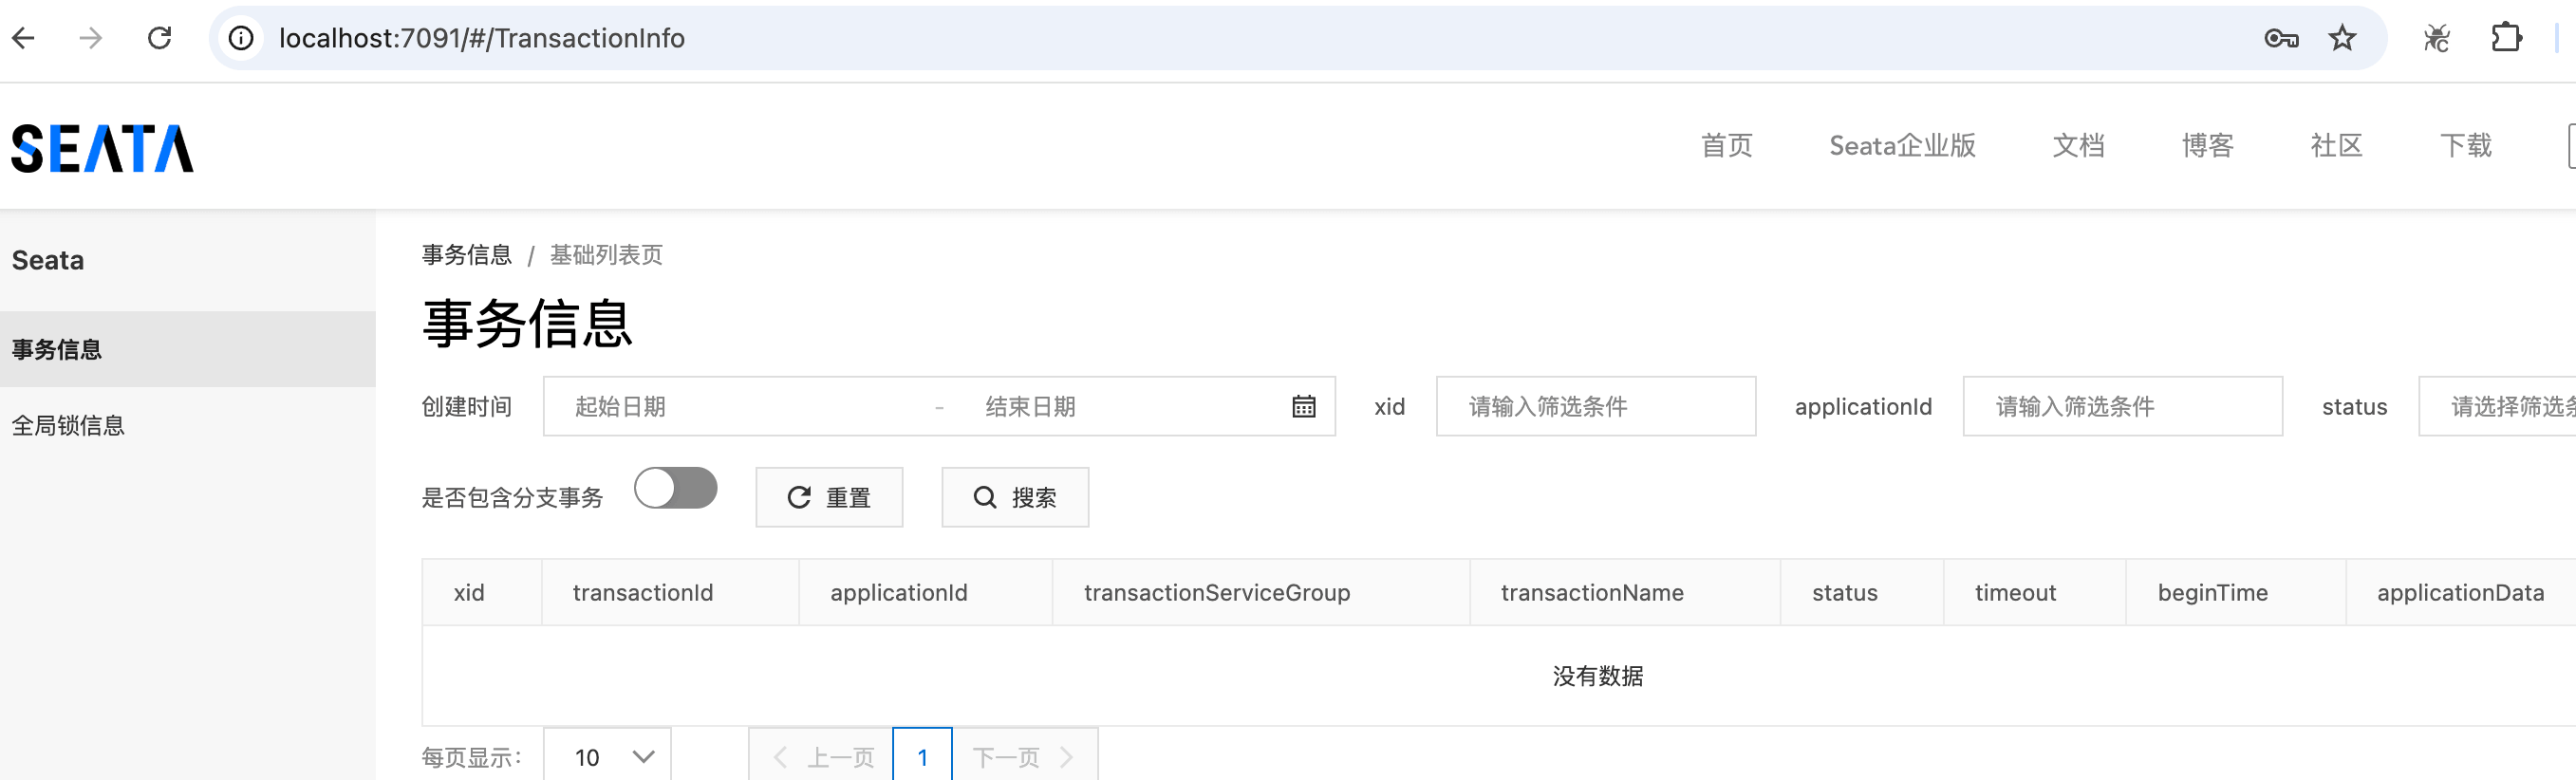Go to Seata企业版 link
Image resolution: width=2576 pixels, height=780 pixels.
pyautogui.click(x=1902, y=146)
